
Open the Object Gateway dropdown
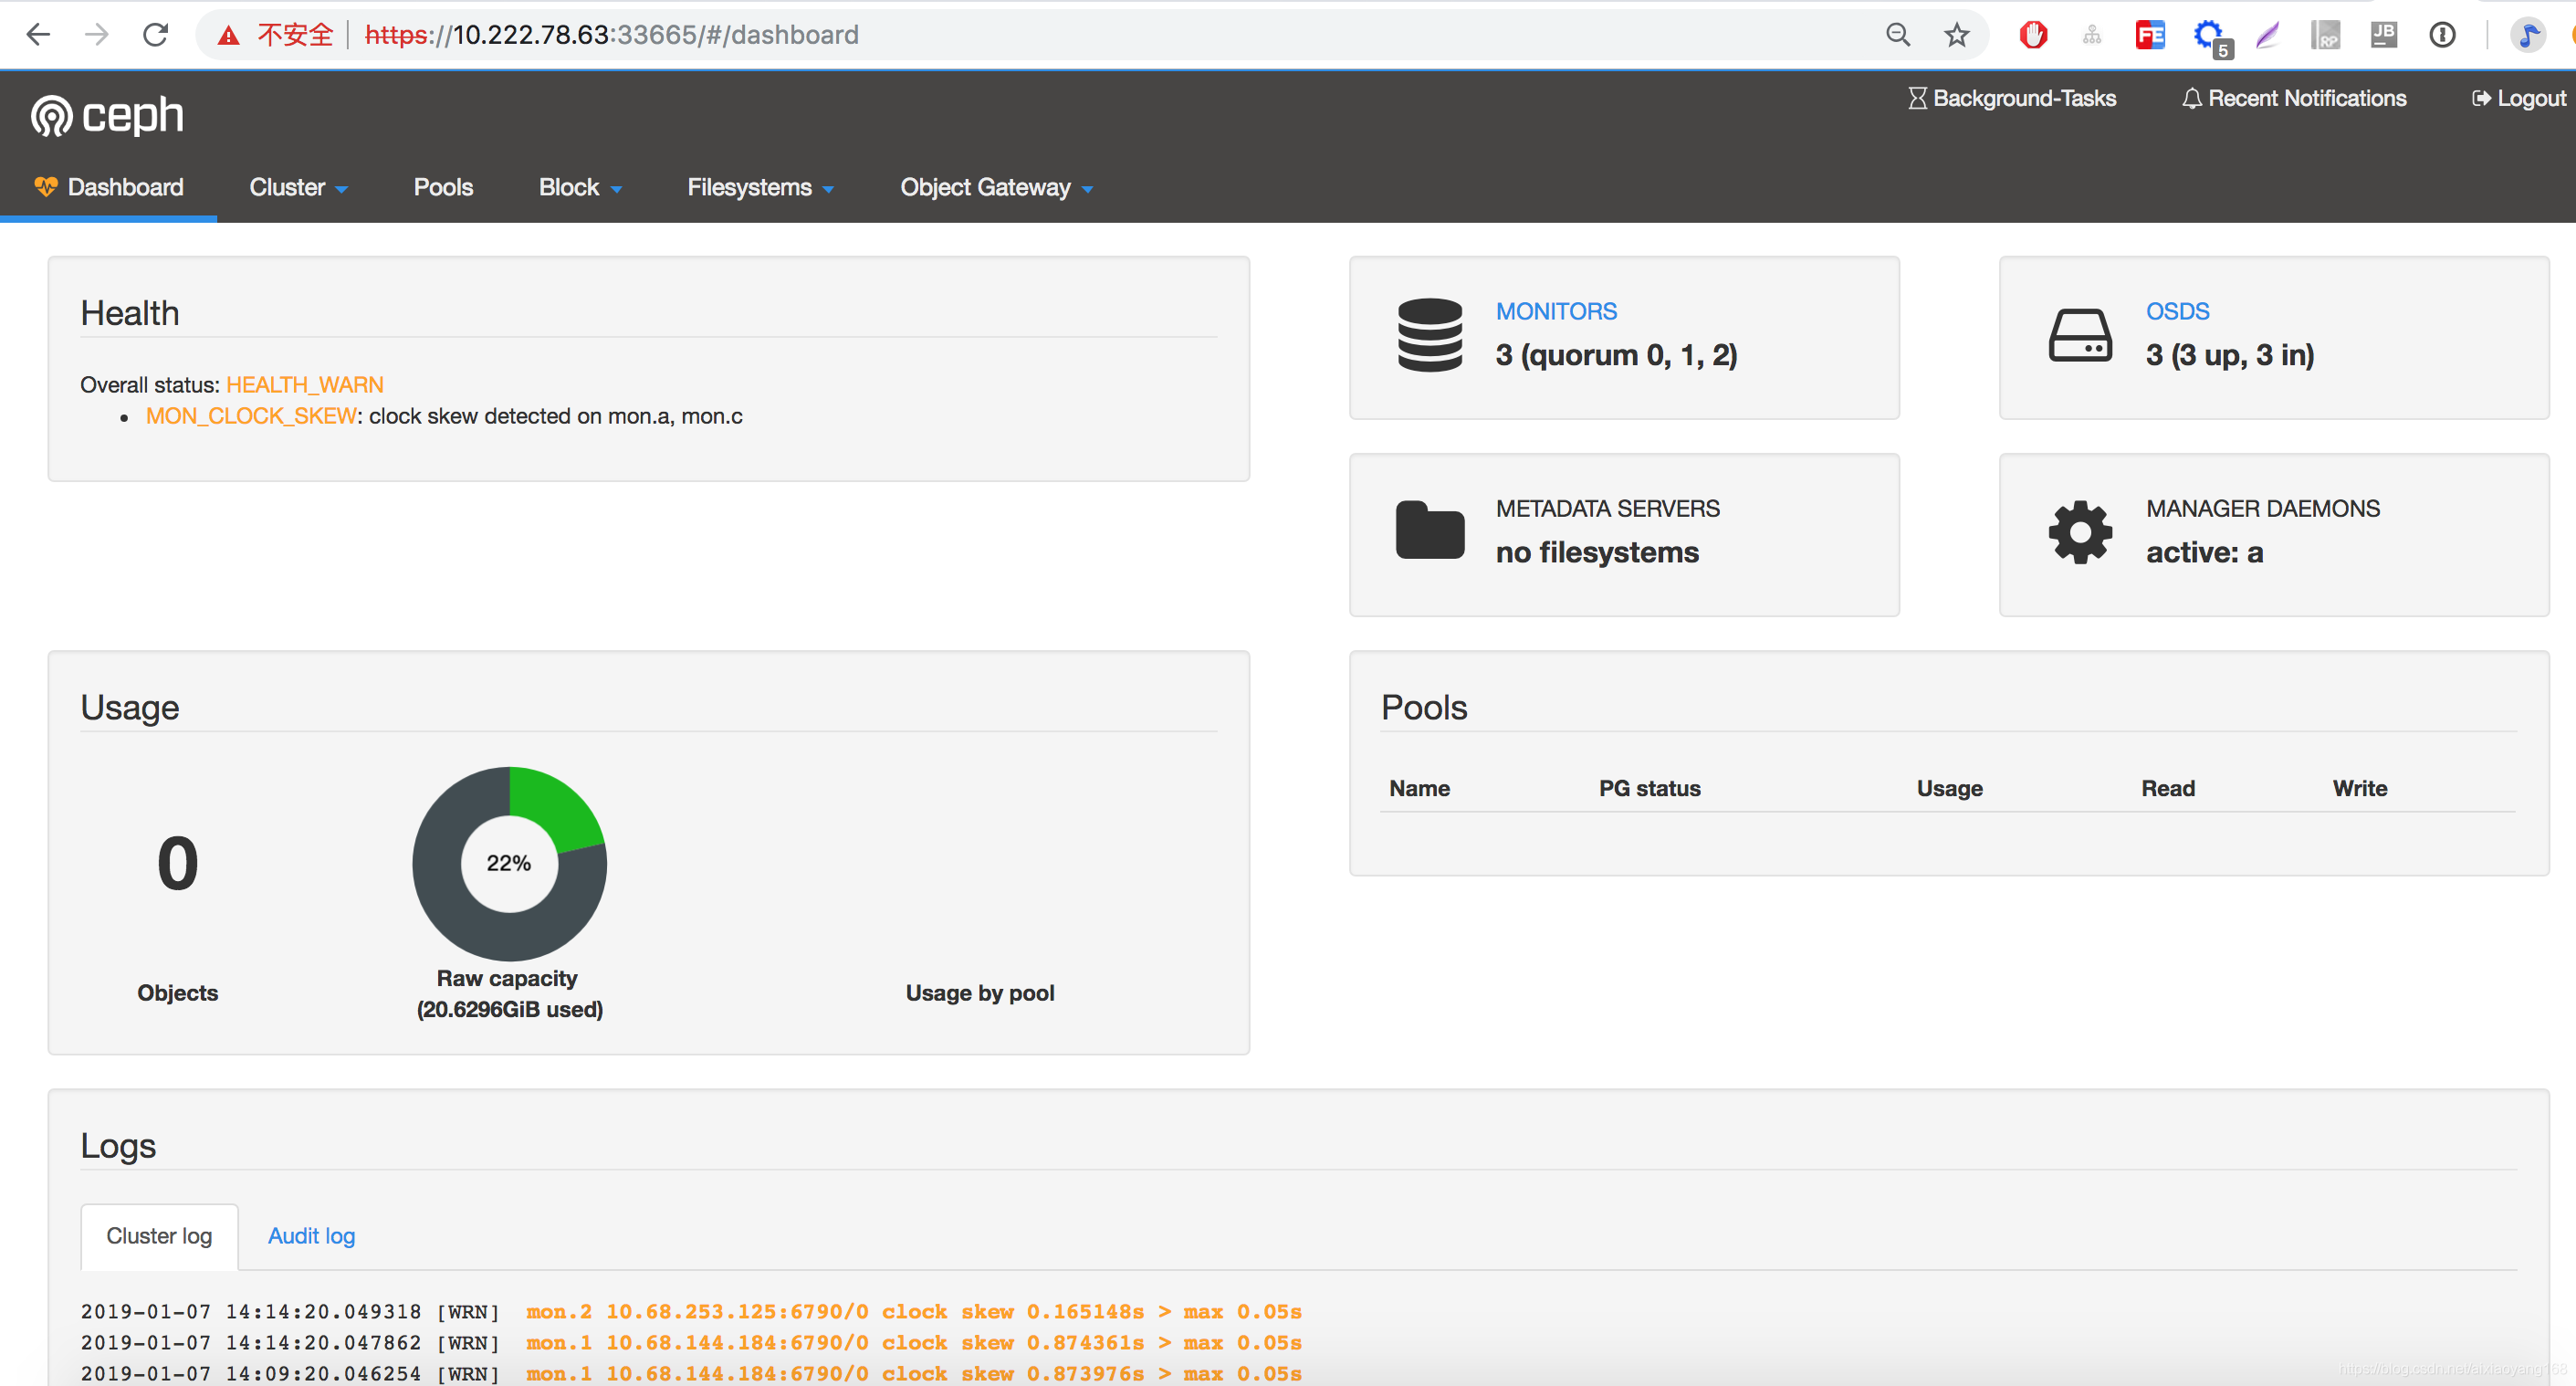tap(996, 187)
